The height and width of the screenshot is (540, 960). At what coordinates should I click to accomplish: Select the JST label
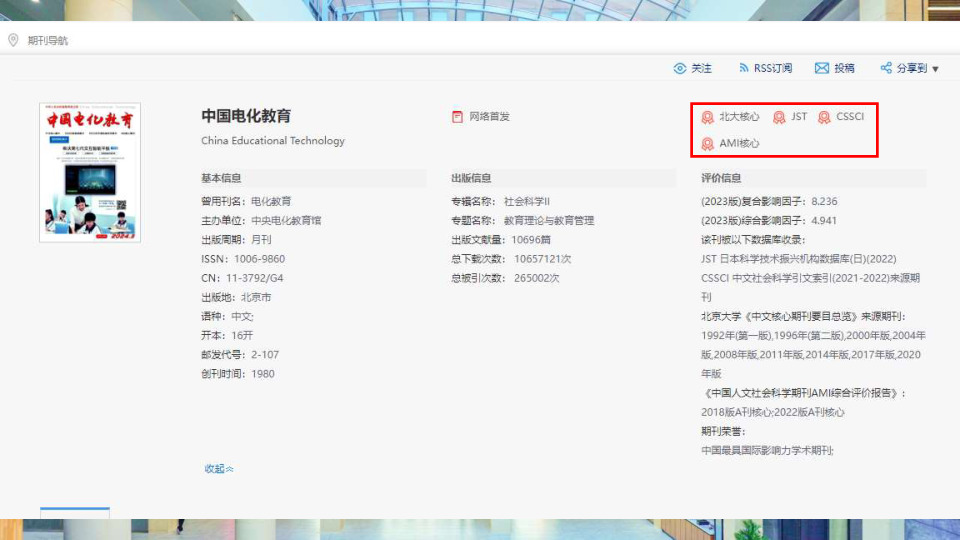tap(799, 116)
